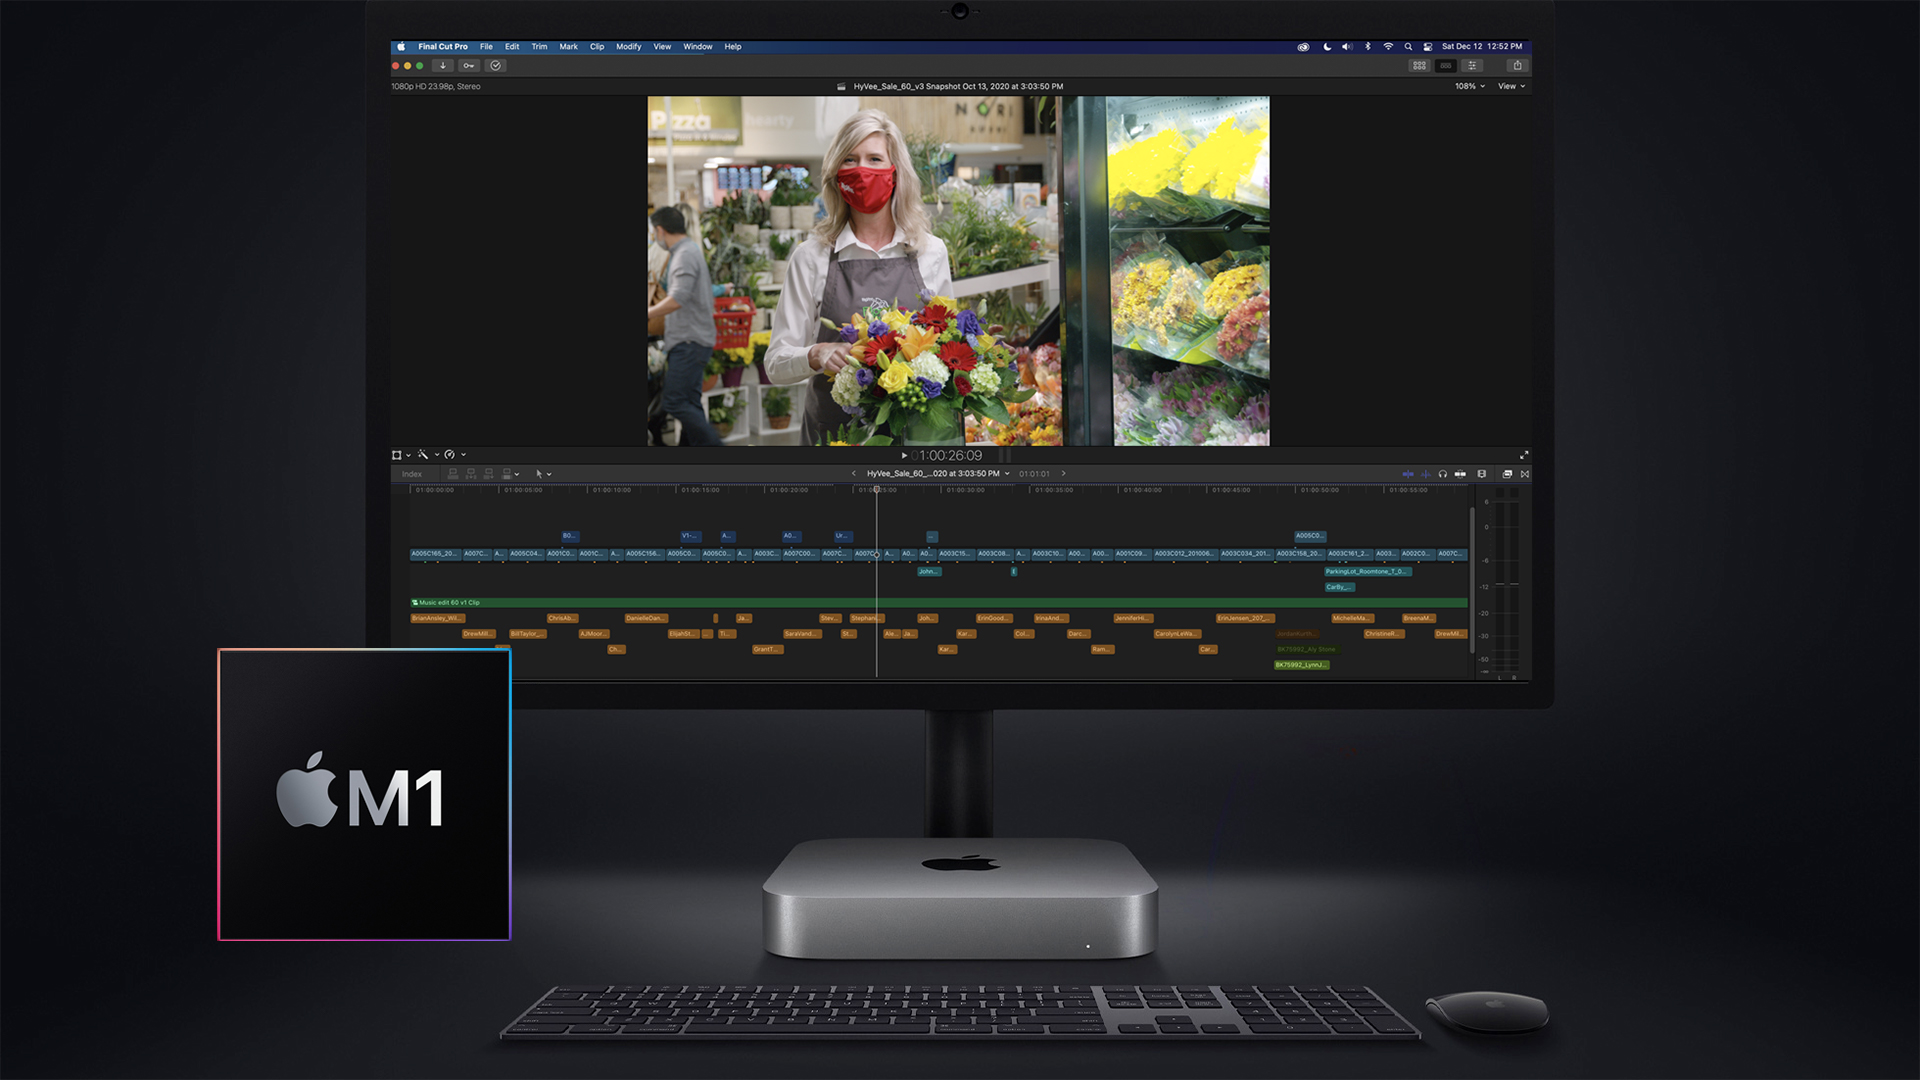
Task: Select the ErinJensen_207 audio clip
Action: 1245,618
